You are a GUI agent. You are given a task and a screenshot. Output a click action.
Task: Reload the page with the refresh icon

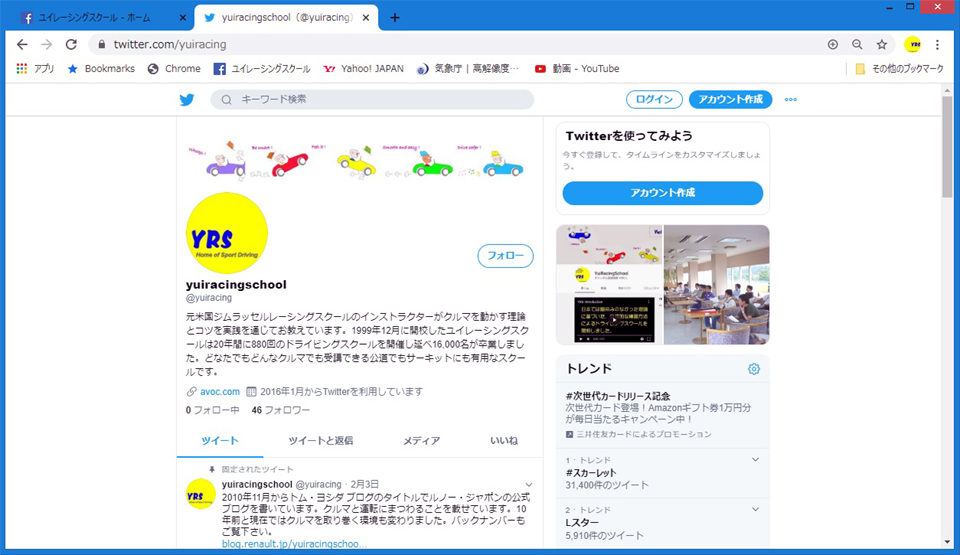point(71,45)
